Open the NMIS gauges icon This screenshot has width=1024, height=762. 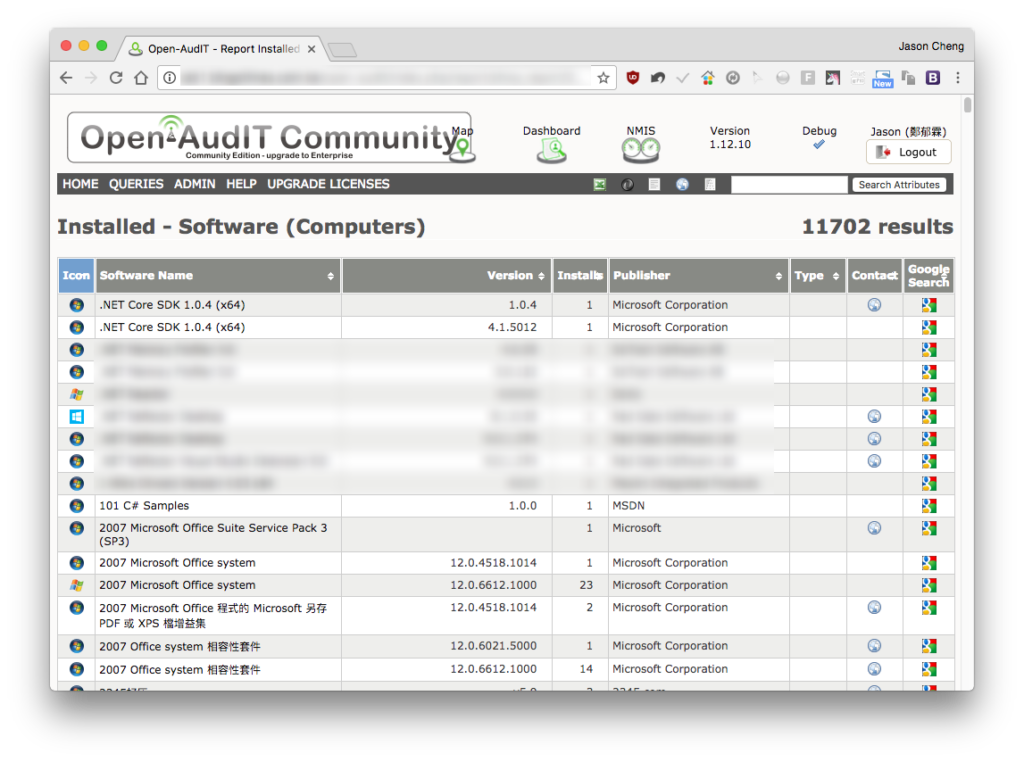click(x=641, y=151)
